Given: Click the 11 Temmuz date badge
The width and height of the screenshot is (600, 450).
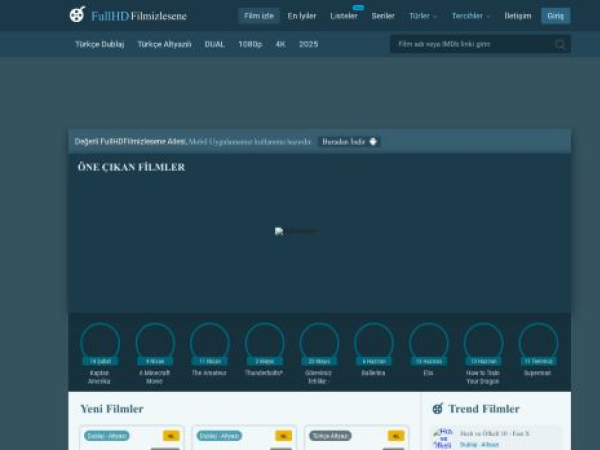Looking at the screenshot, I should point(538,361).
